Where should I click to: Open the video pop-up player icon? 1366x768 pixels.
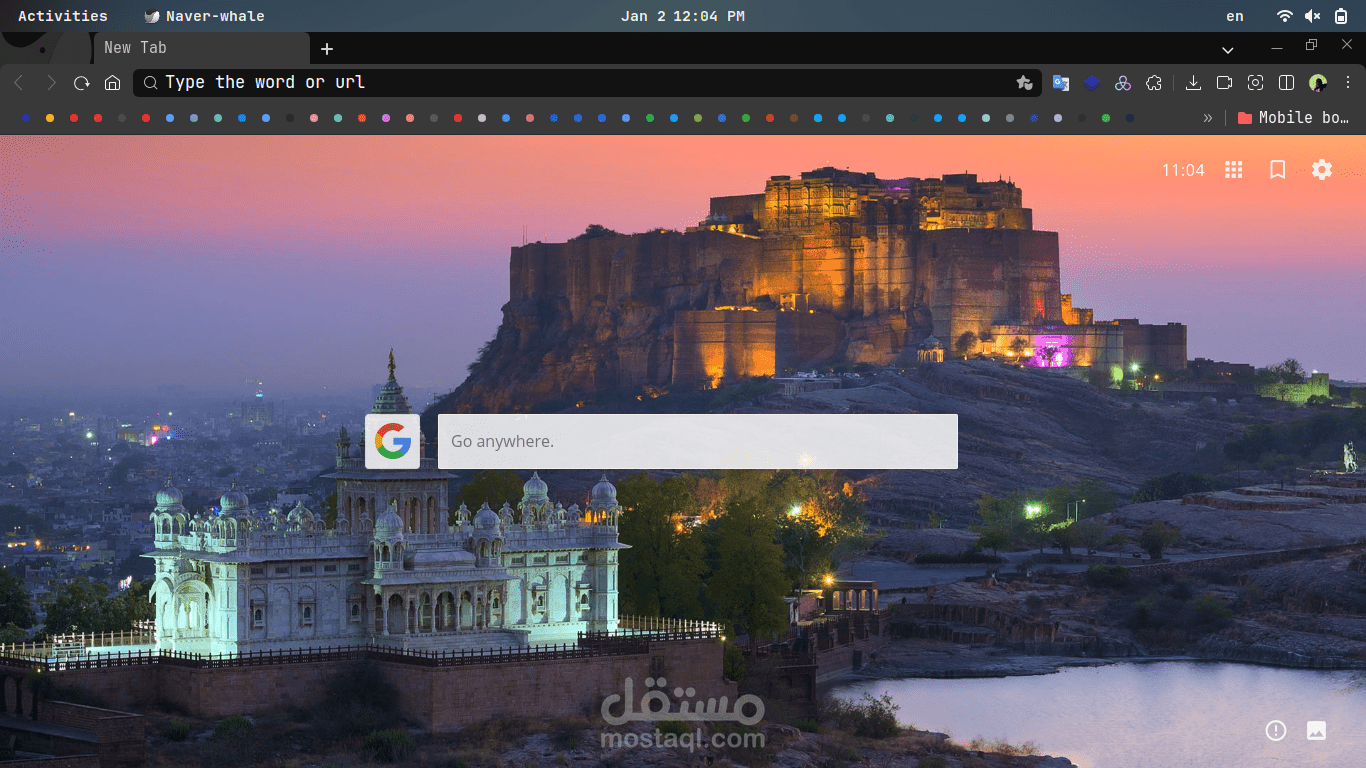coord(1224,82)
